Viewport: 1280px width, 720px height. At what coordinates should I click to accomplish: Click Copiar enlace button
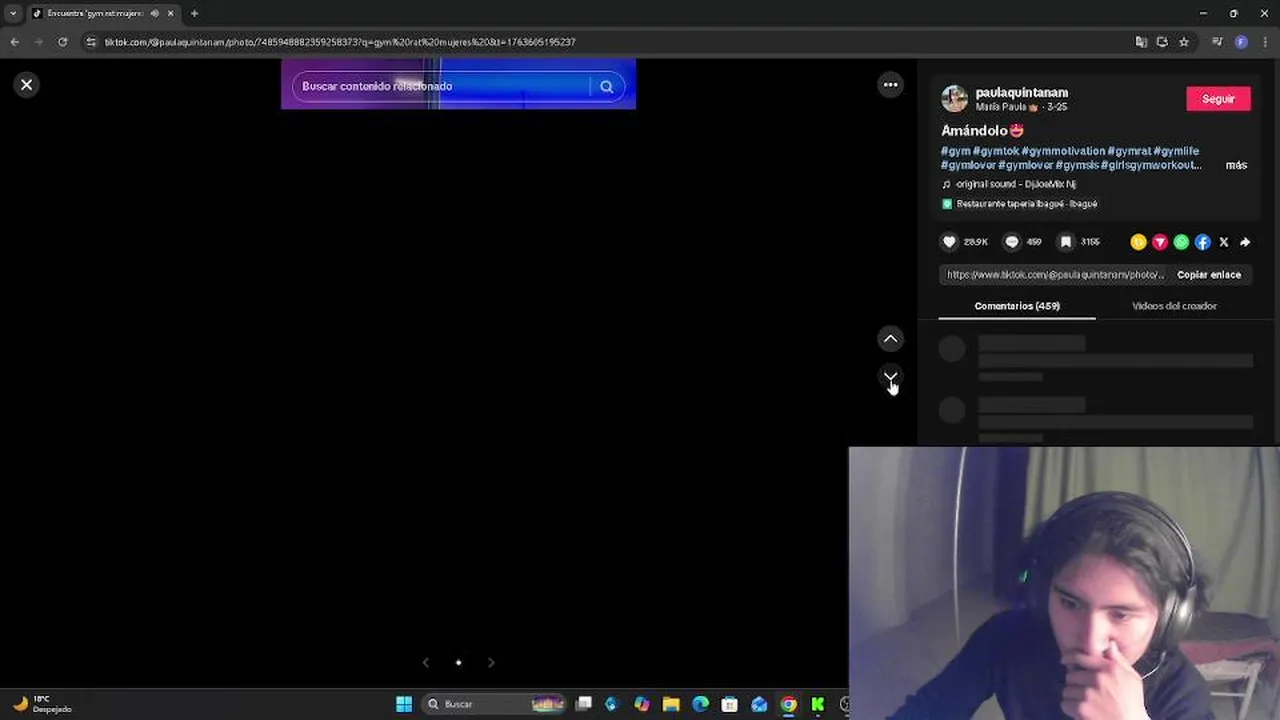point(1209,275)
